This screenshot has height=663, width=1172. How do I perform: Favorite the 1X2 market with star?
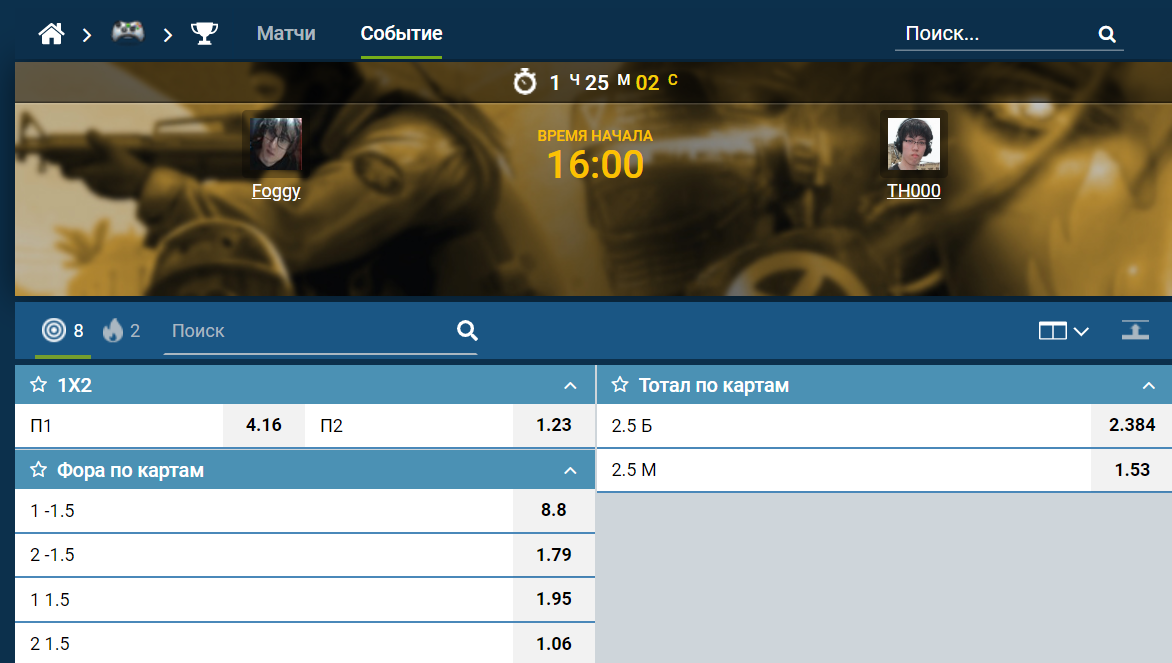click(x=38, y=385)
